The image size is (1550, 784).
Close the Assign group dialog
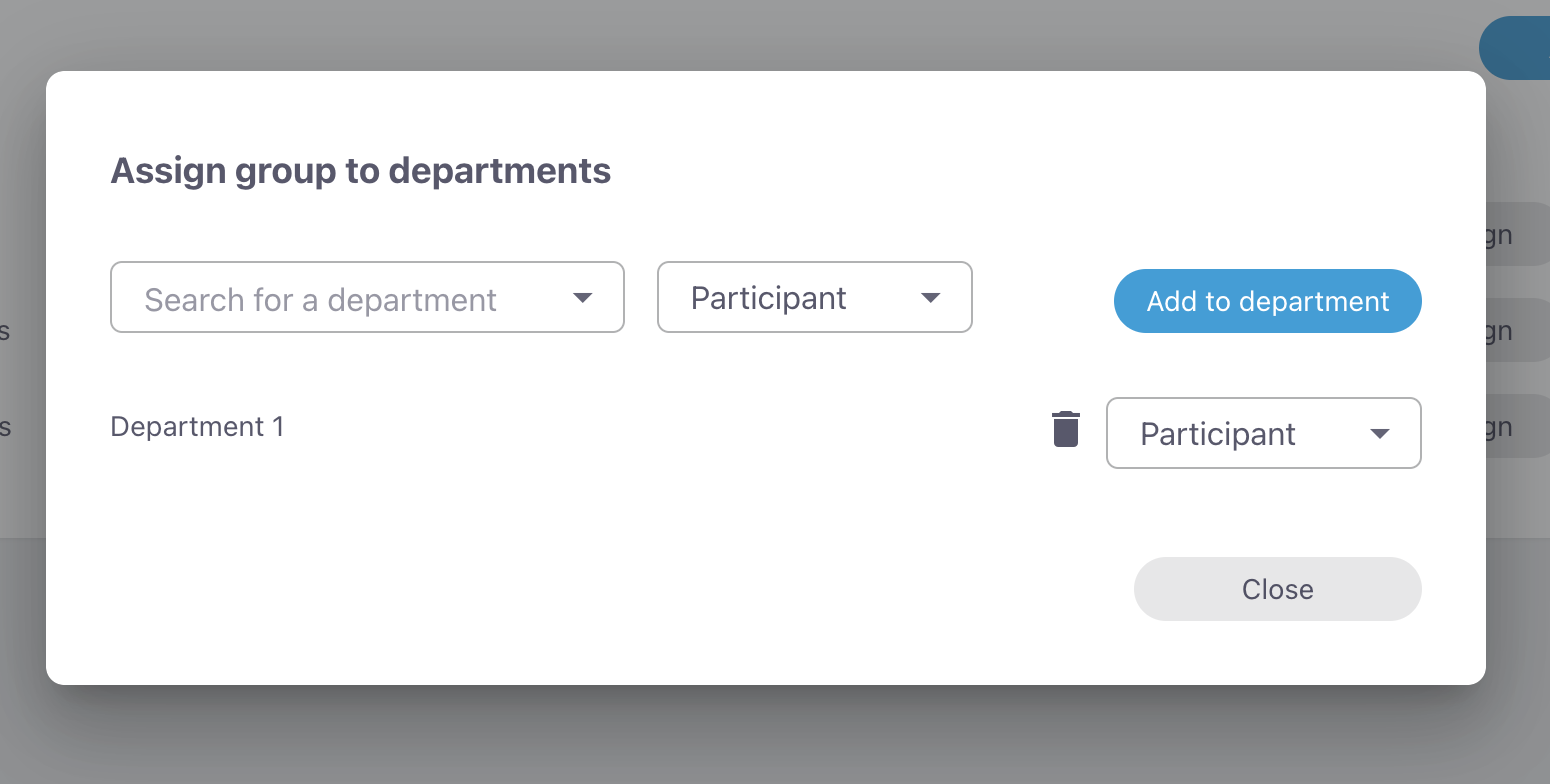click(x=1277, y=589)
